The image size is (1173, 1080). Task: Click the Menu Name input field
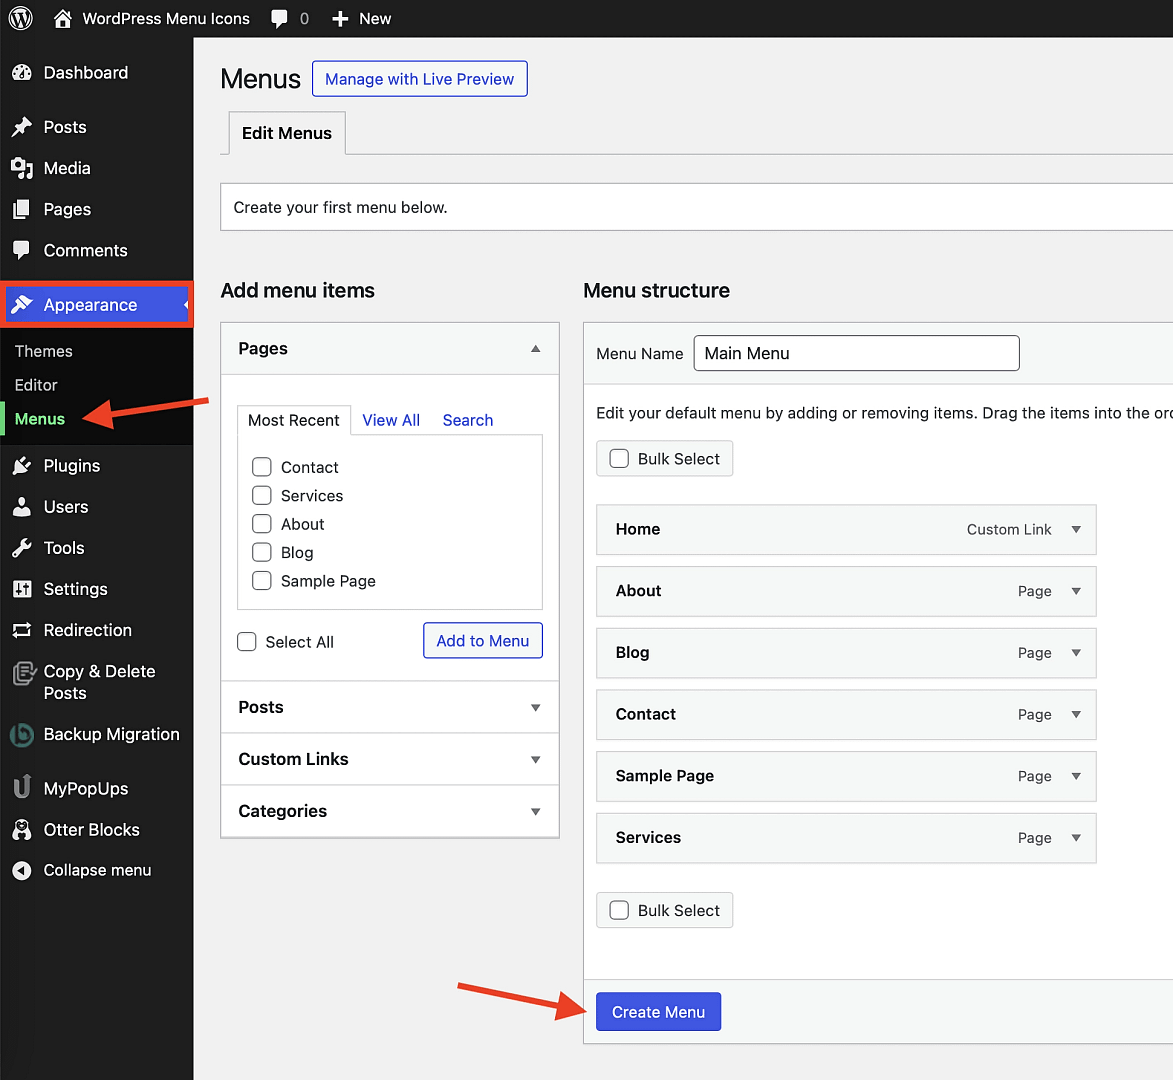pos(857,353)
